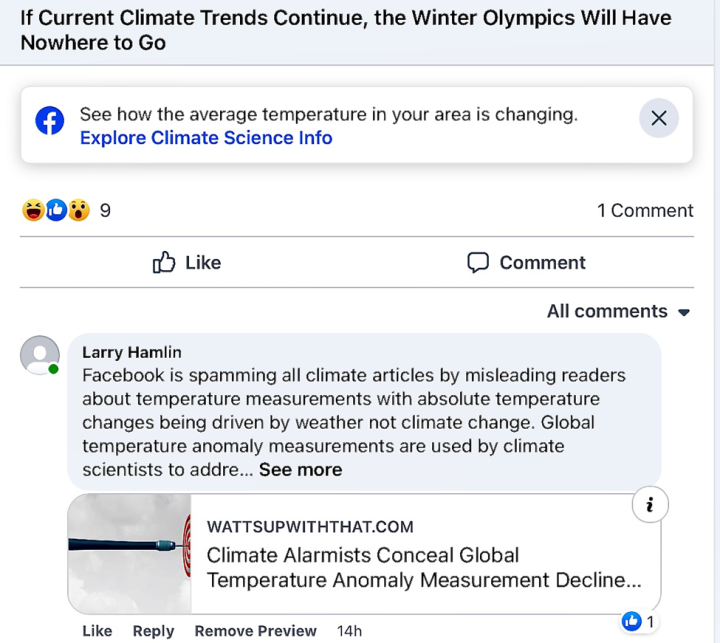The height and width of the screenshot is (643, 720).
Task: Click the blue like reaction emoji
Action: coord(56,210)
